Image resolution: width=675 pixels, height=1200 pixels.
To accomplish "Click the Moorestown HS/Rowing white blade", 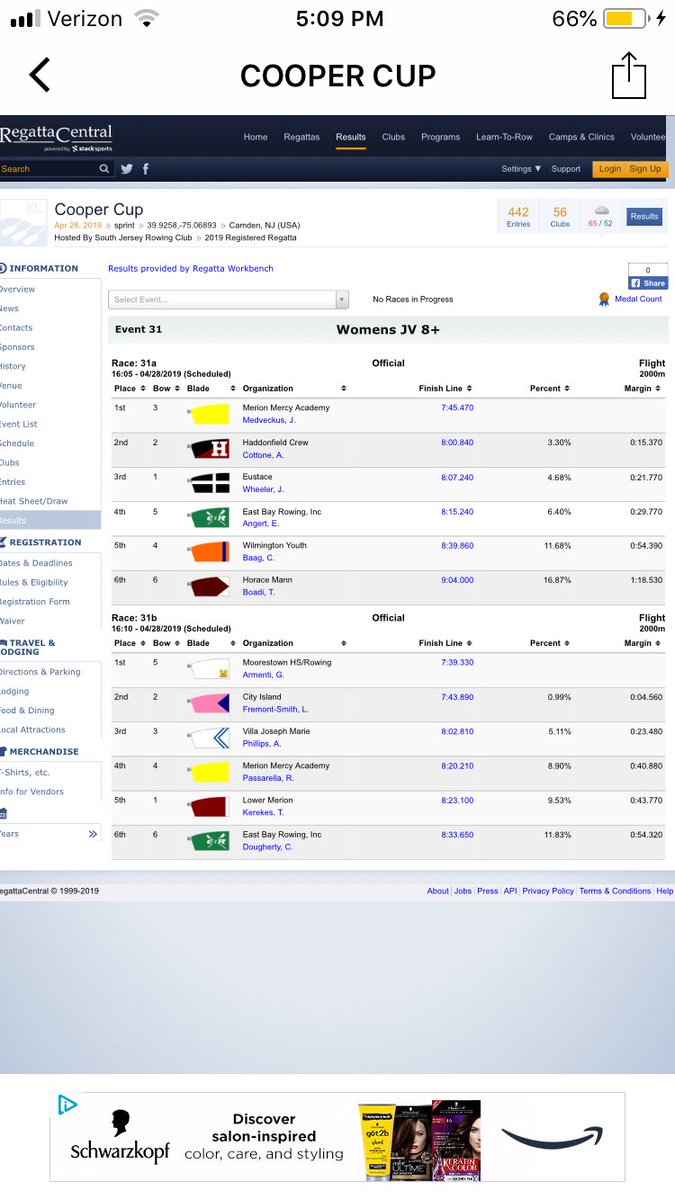I will [208, 669].
